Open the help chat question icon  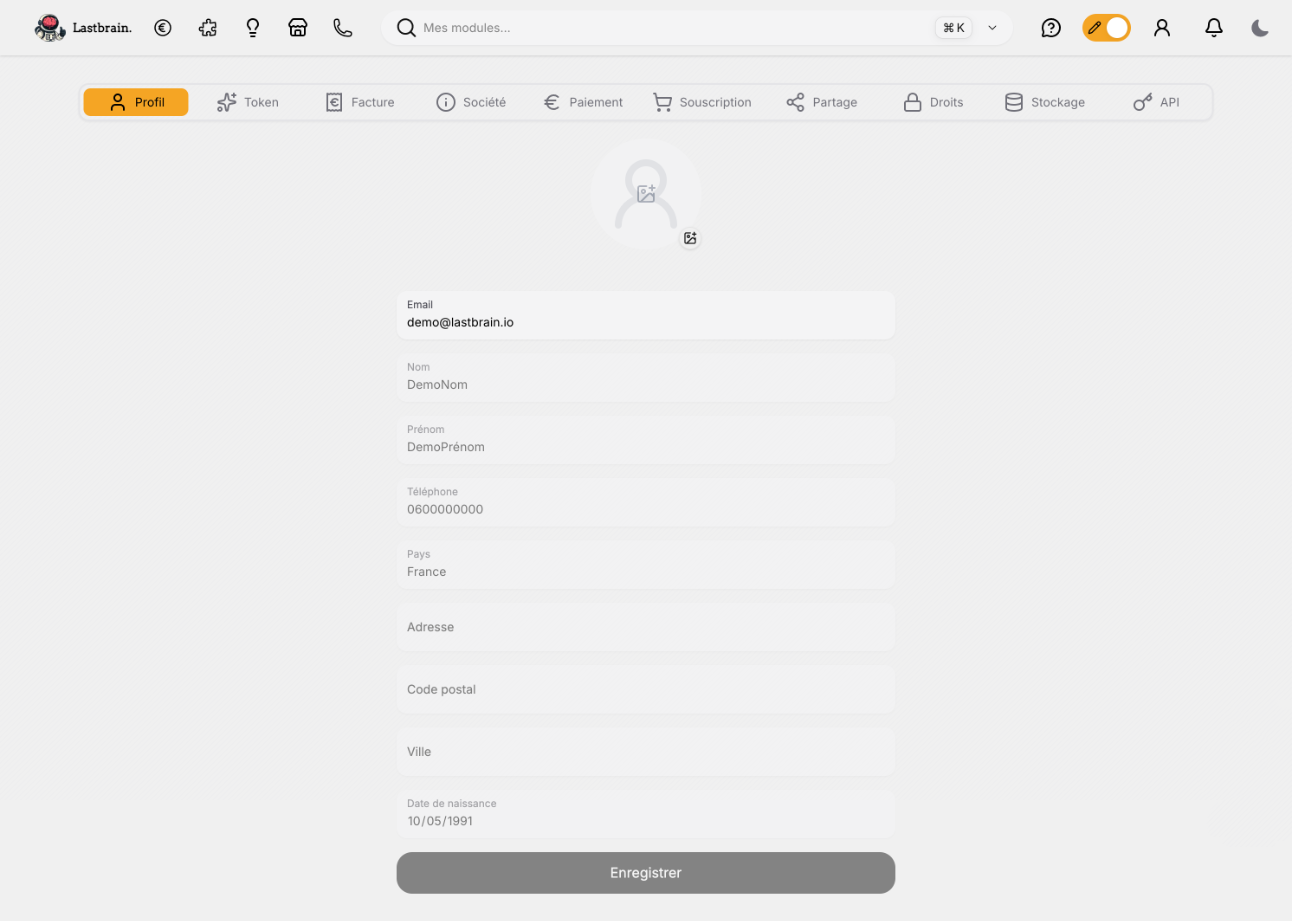coord(1051,28)
